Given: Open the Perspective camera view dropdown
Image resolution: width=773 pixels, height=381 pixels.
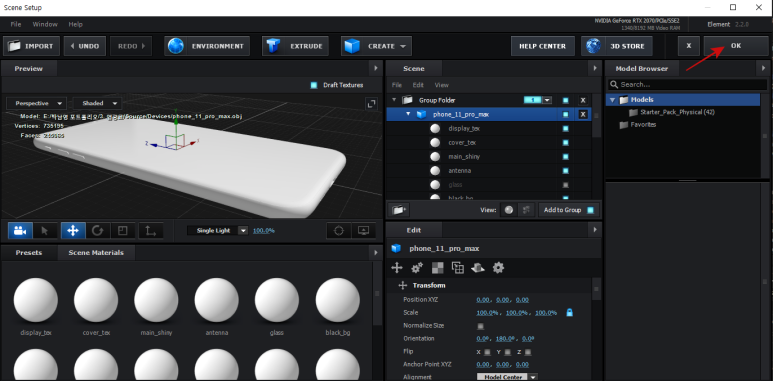Looking at the screenshot, I should (x=36, y=104).
